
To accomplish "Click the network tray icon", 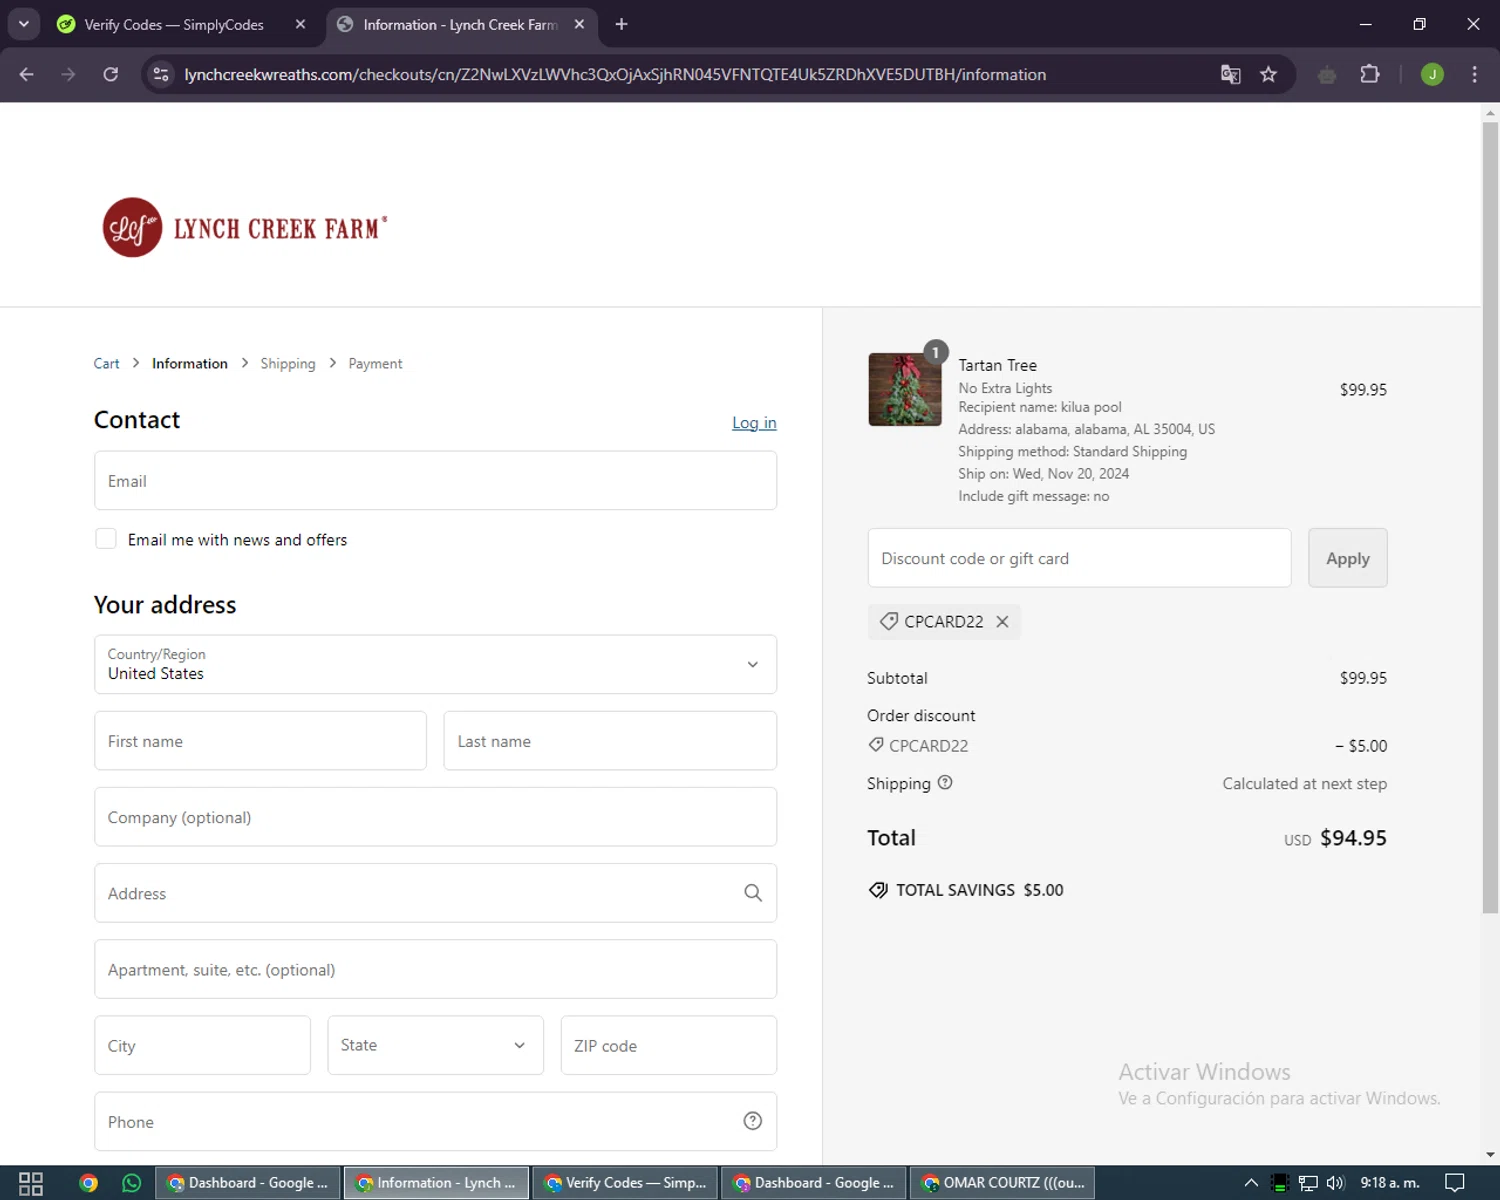I will 1307,1183.
